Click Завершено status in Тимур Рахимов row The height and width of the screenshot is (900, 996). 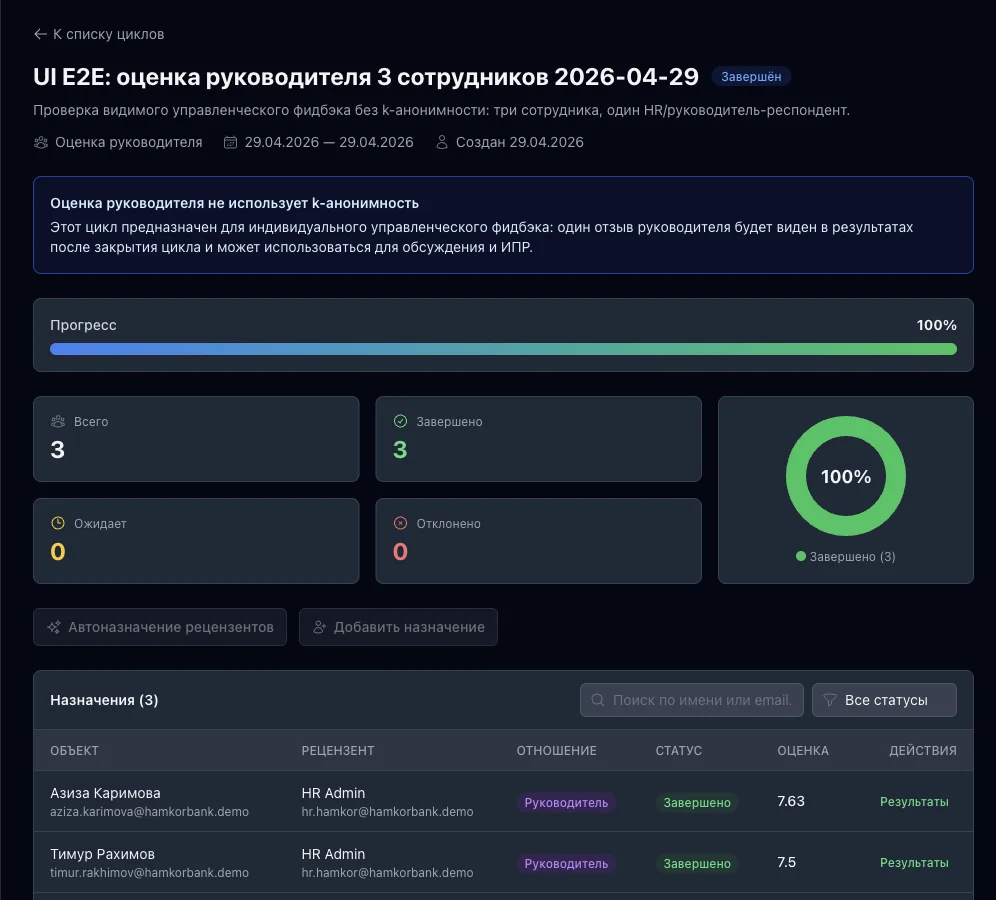tap(697, 864)
